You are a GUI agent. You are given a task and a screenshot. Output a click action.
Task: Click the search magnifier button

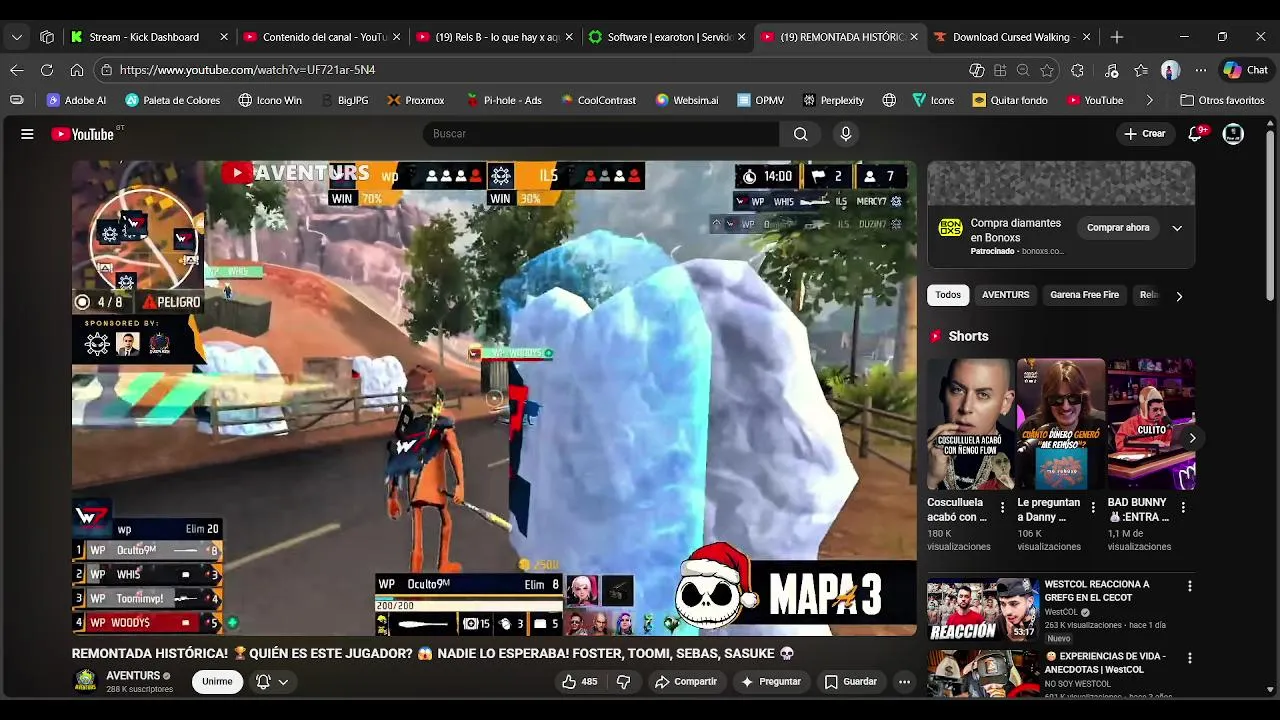(800, 134)
